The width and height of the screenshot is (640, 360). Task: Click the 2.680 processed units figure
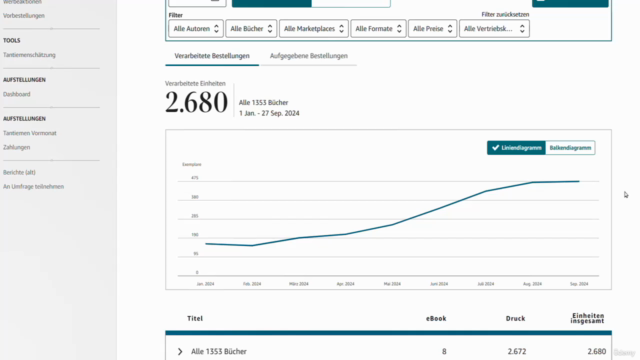pyautogui.click(x=196, y=102)
